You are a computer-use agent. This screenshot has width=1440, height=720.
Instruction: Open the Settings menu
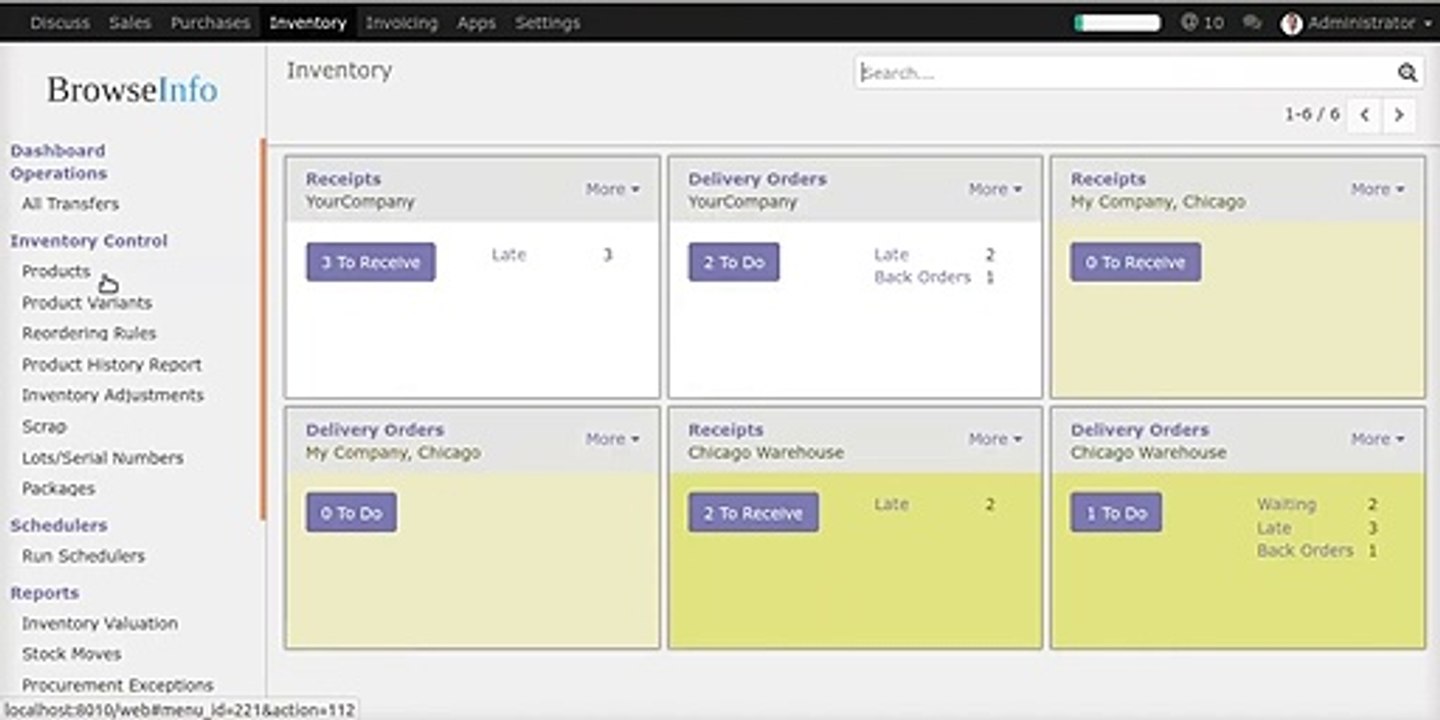point(548,22)
